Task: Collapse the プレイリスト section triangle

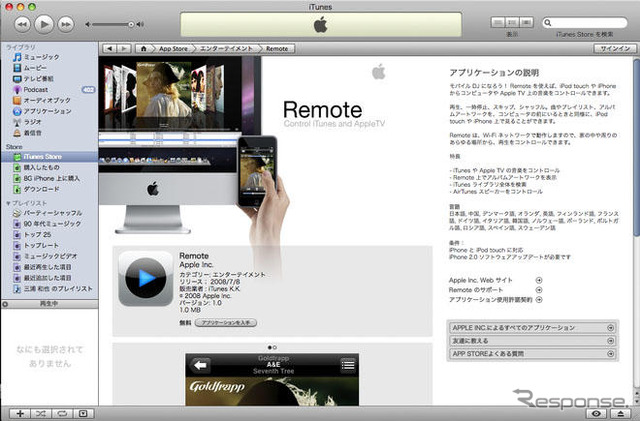Action: [x=8, y=203]
